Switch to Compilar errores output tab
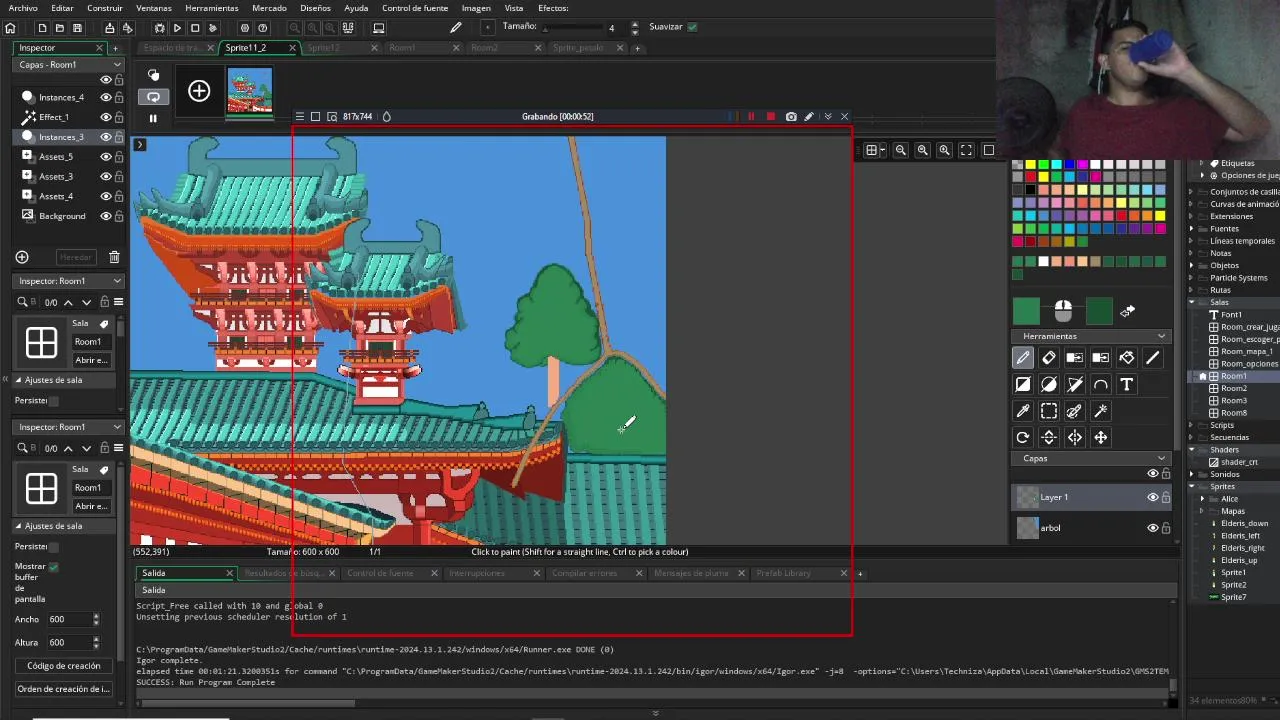This screenshot has width=1280, height=720. 585,574
